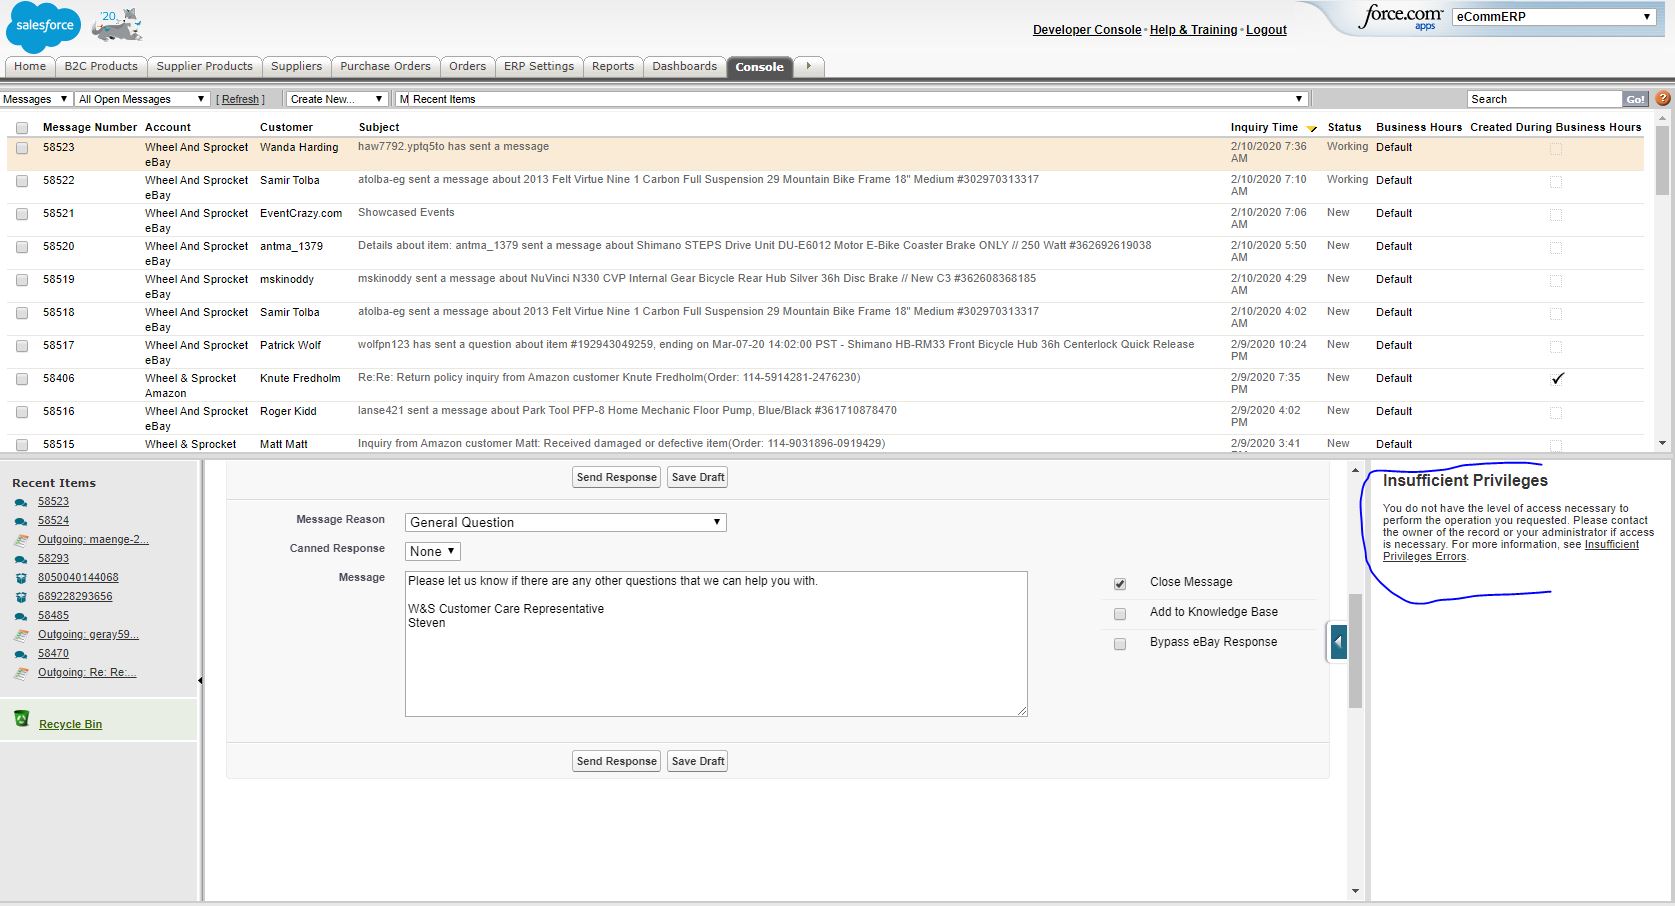Click the Salesforce cloud logo
The width and height of the screenshot is (1675, 906).
(x=45, y=26)
